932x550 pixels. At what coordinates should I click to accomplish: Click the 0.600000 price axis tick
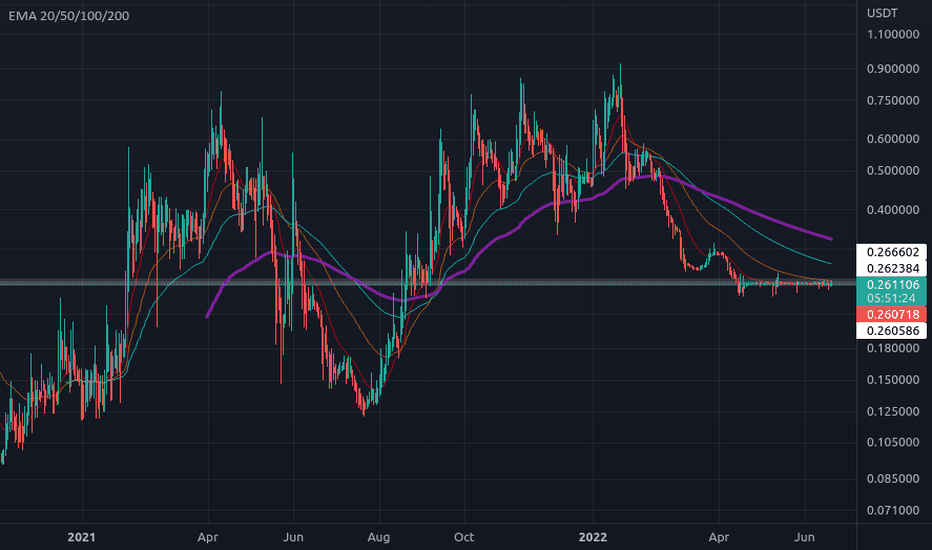pos(893,139)
